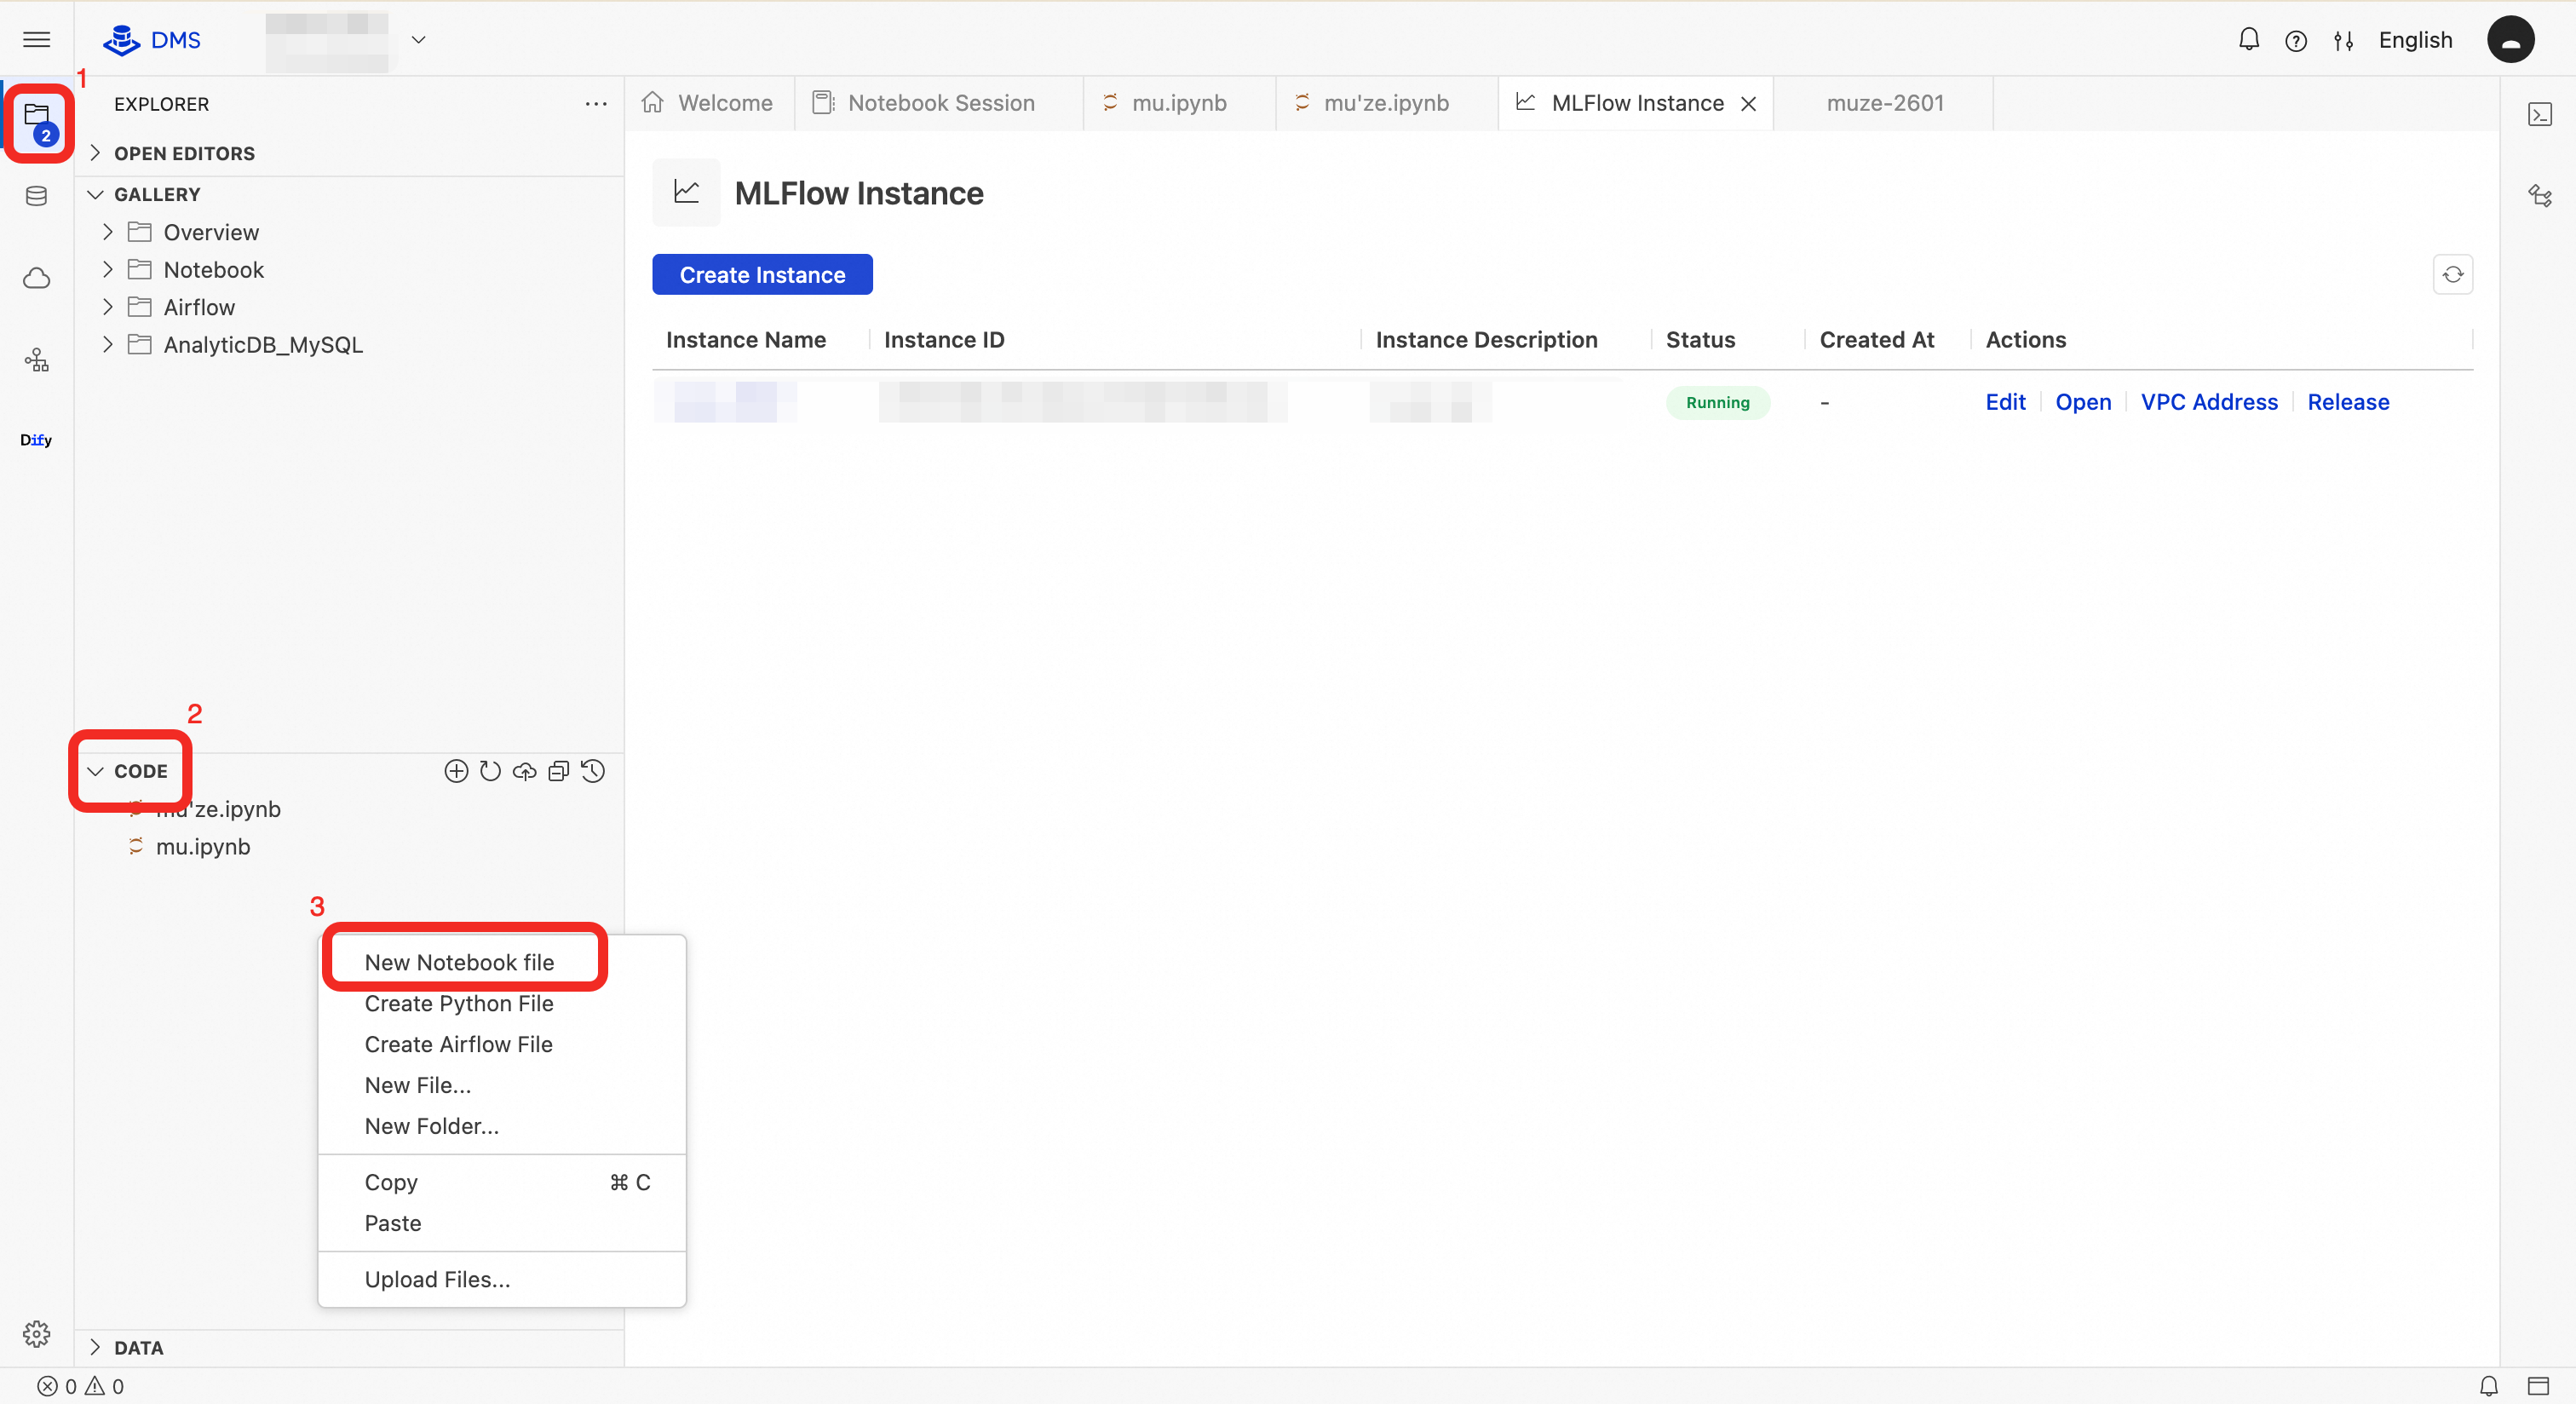Open the settings gear in sidebar
The width and height of the screenshot is (2576, 1404).
click(37, 1333)
